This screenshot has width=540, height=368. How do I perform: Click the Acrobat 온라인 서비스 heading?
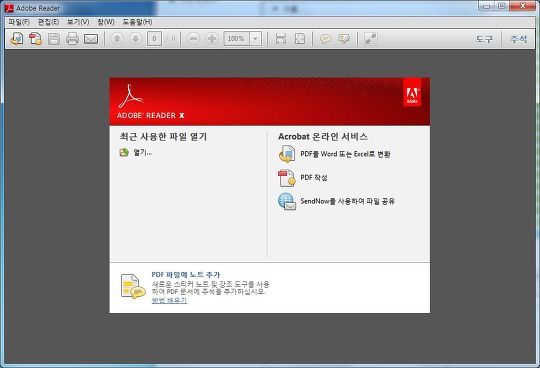323,137
